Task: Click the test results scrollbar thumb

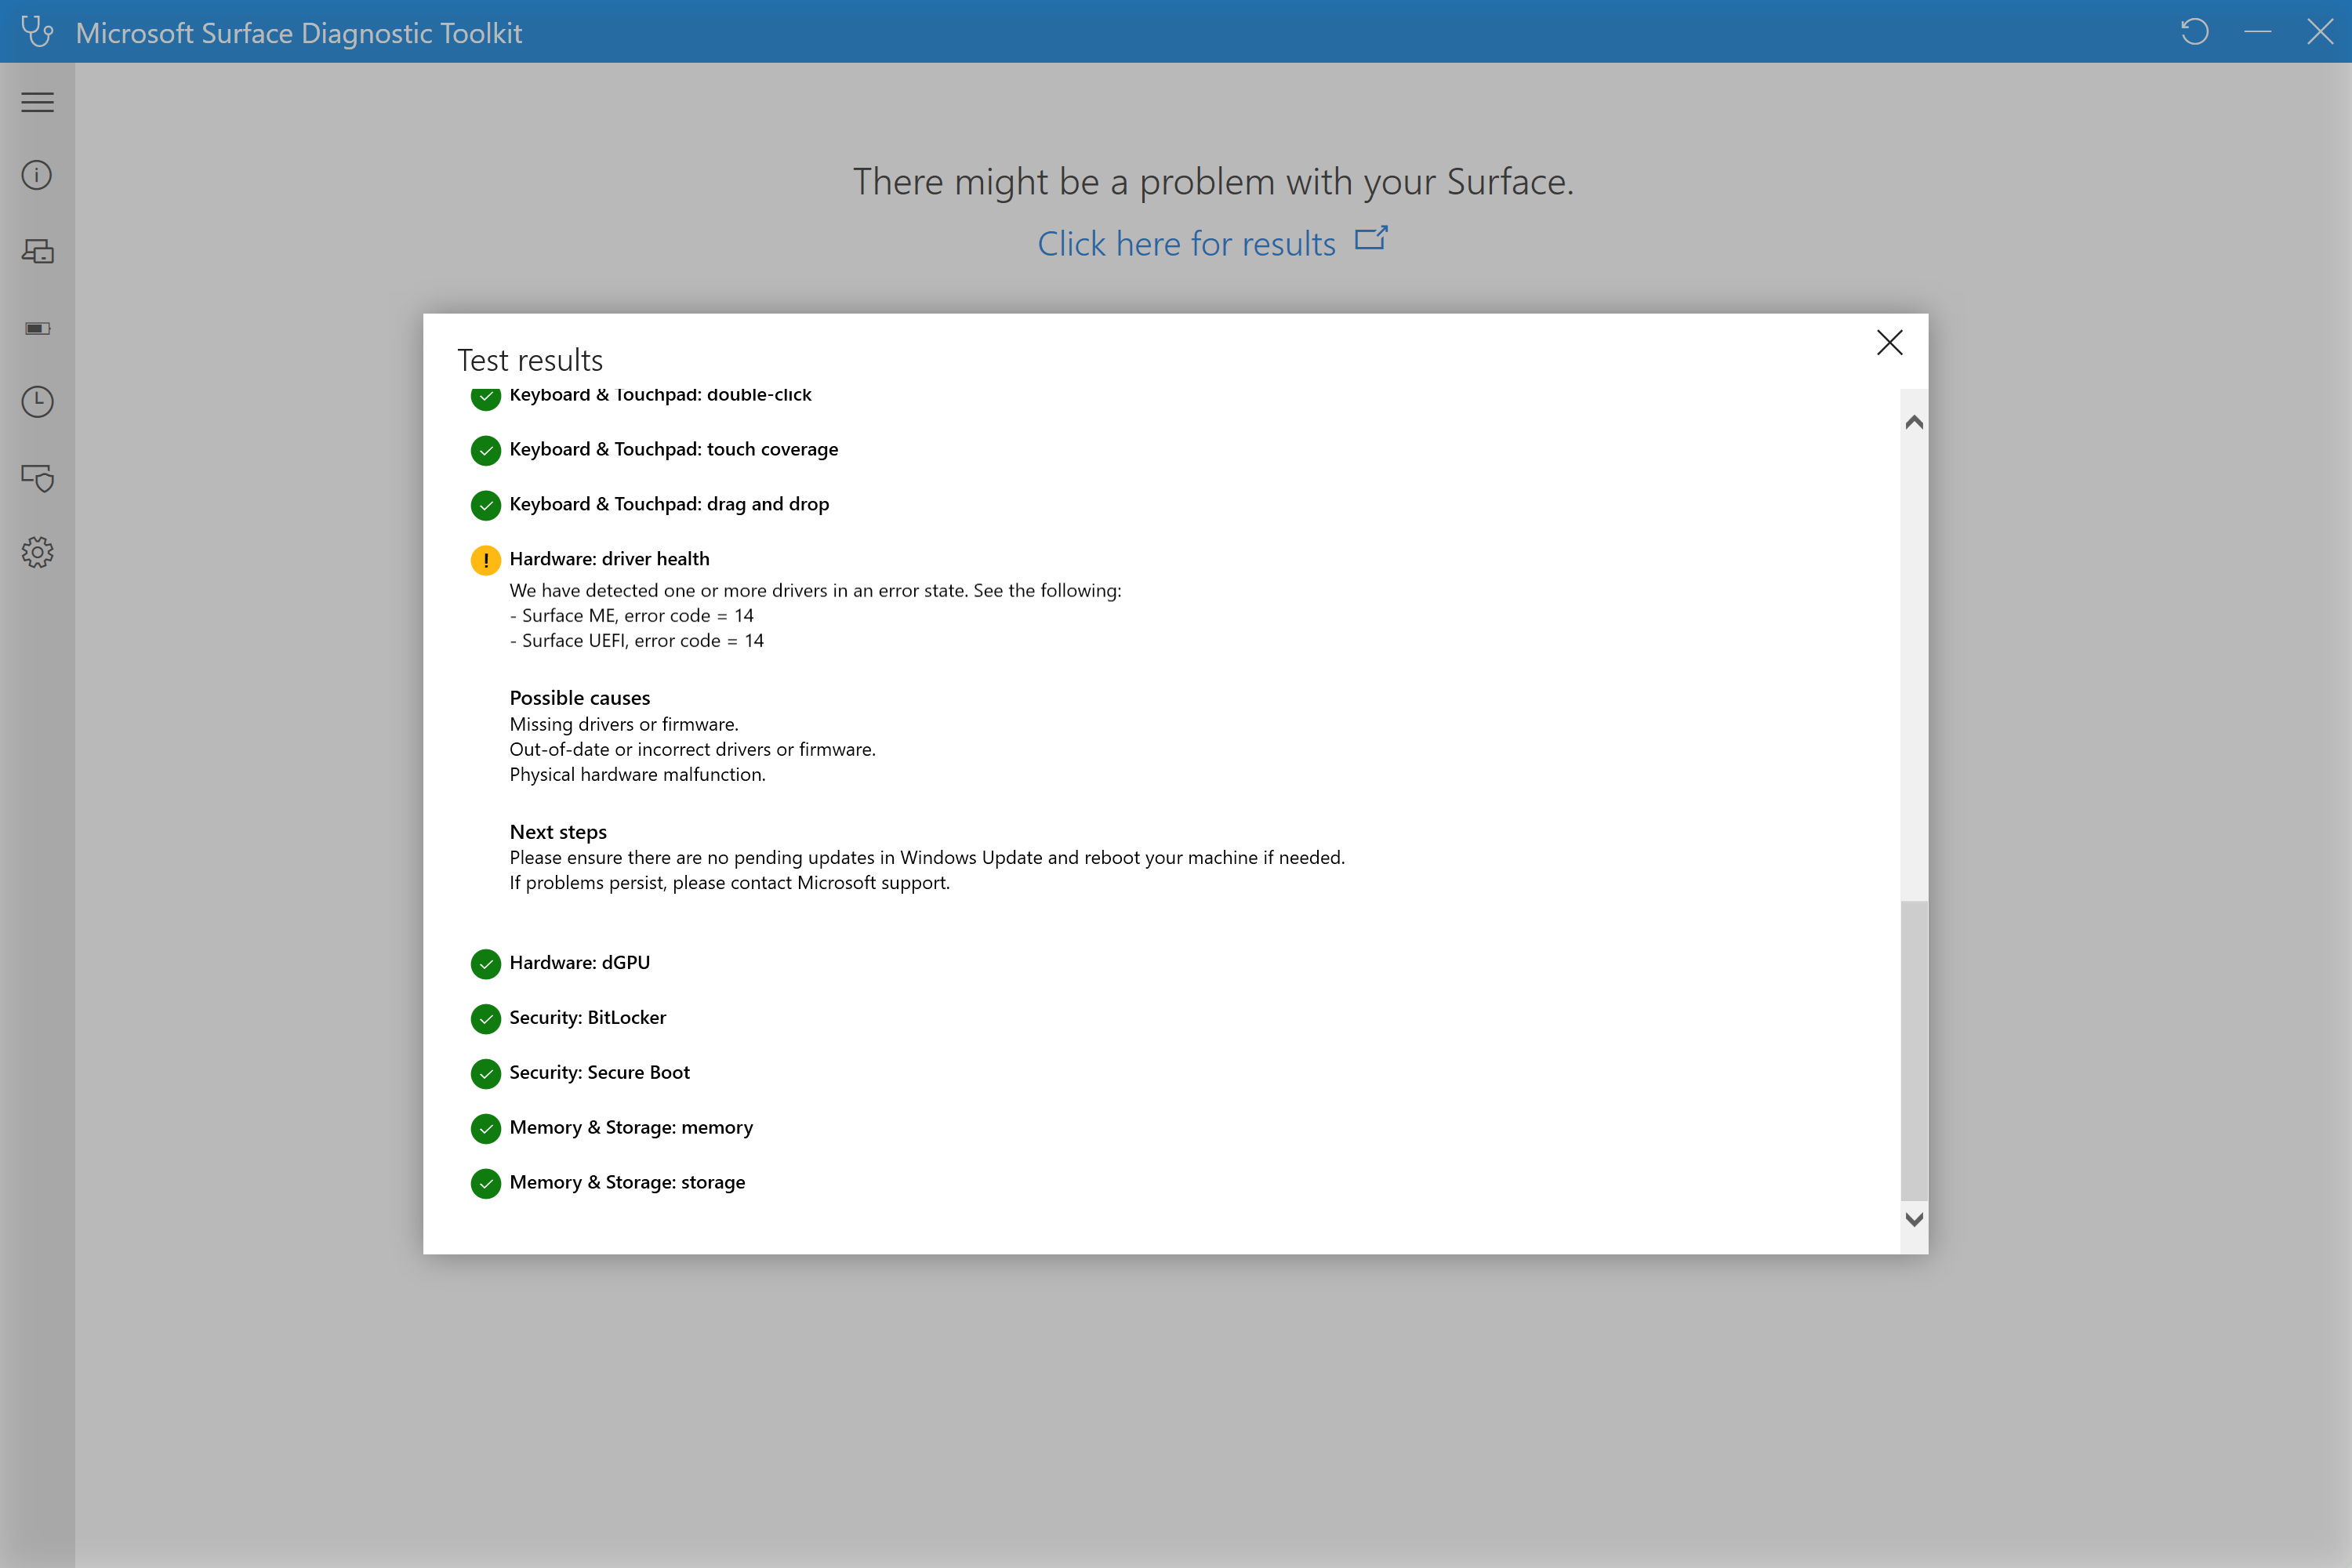Action: (1913, 1050)
